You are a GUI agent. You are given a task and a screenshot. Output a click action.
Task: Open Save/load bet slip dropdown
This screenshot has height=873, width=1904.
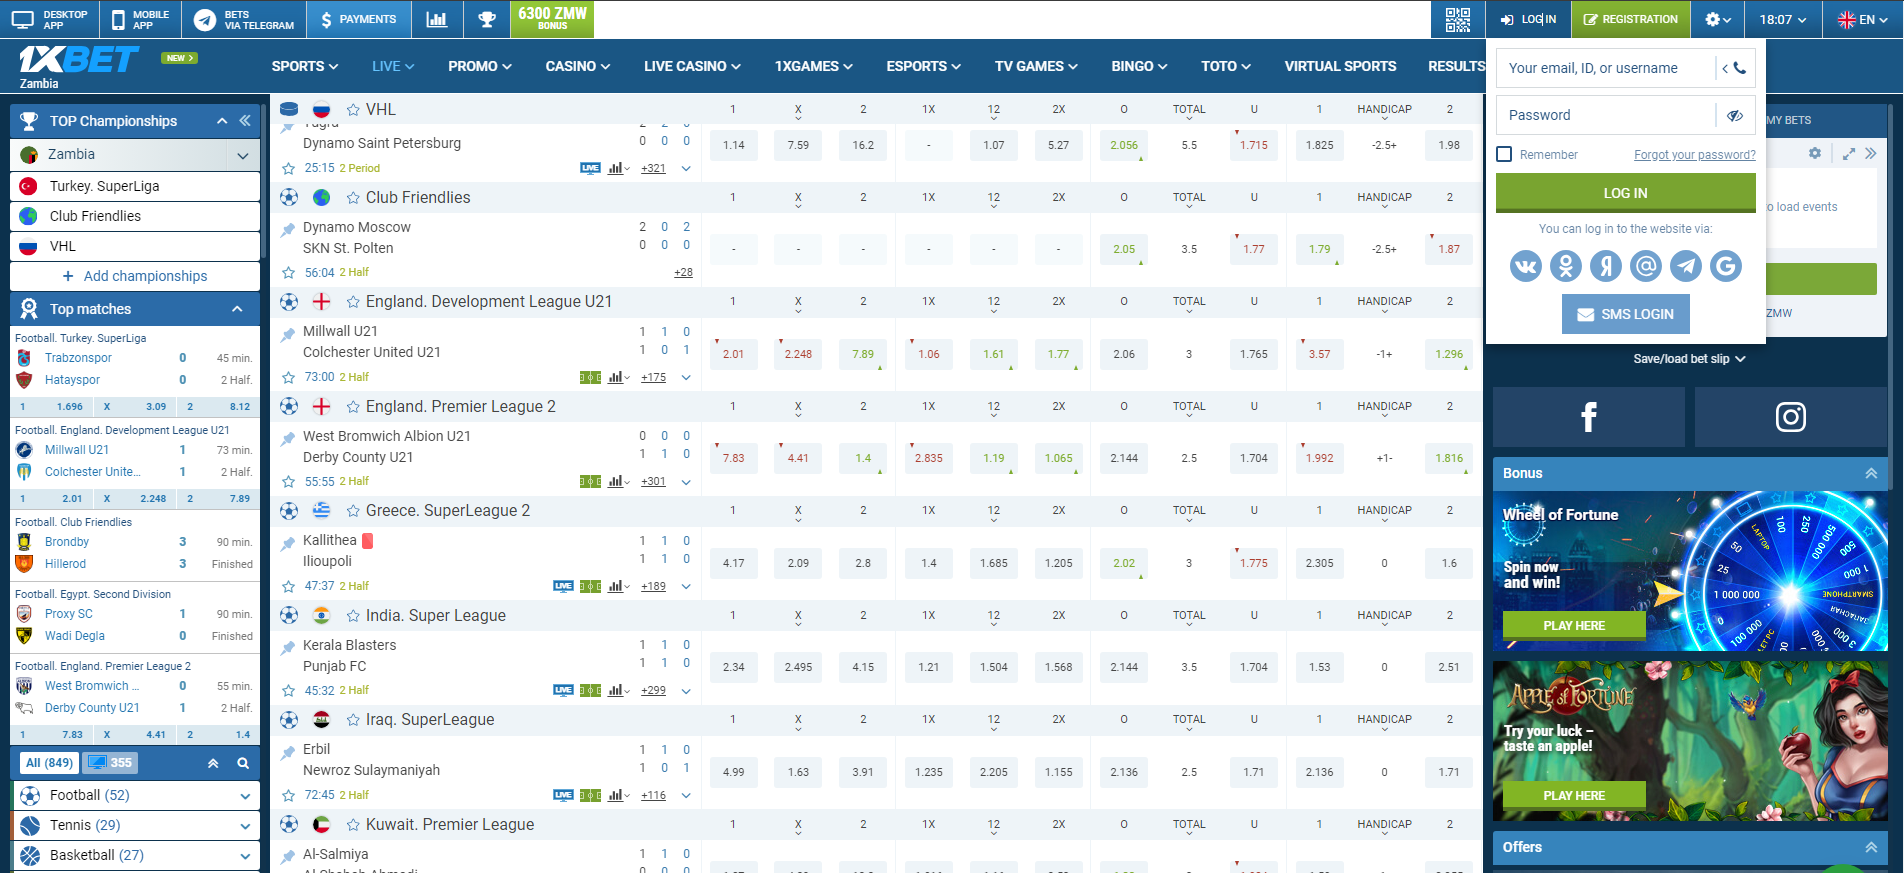click(1689, 359)
